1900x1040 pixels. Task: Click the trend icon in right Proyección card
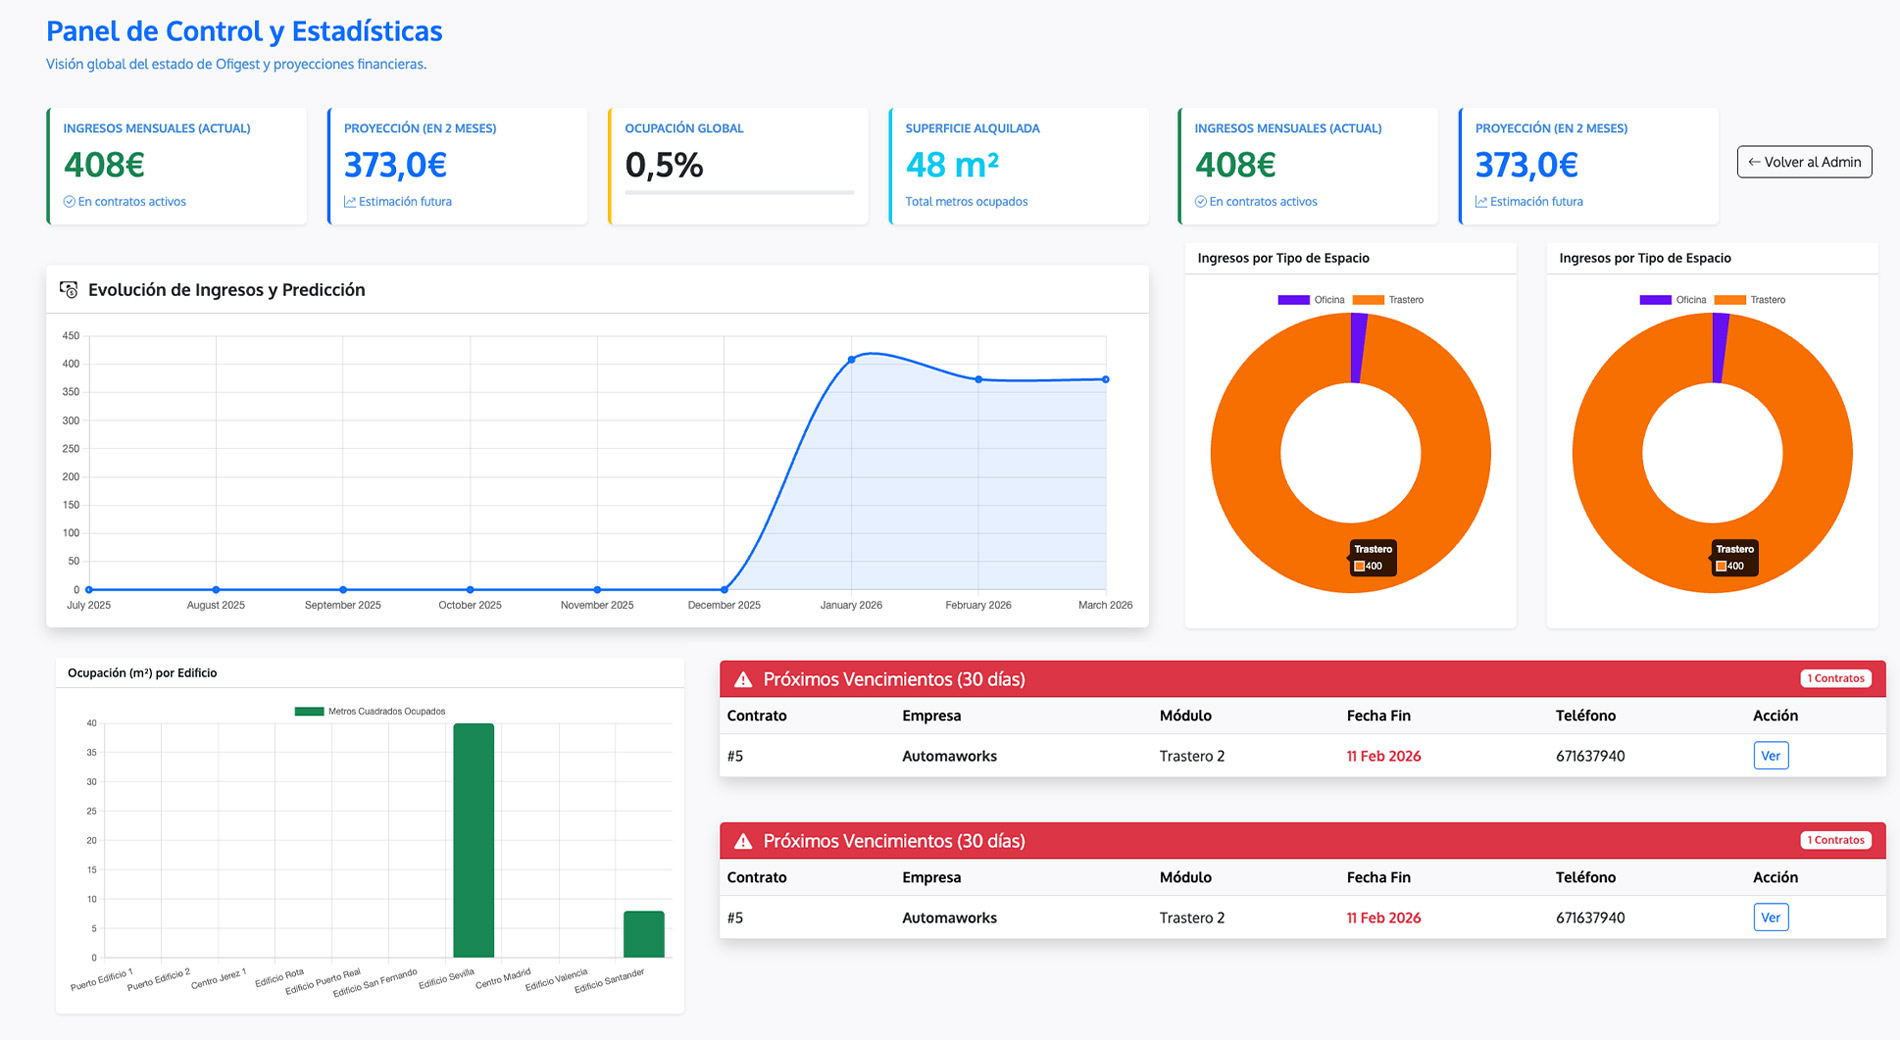1481,201
